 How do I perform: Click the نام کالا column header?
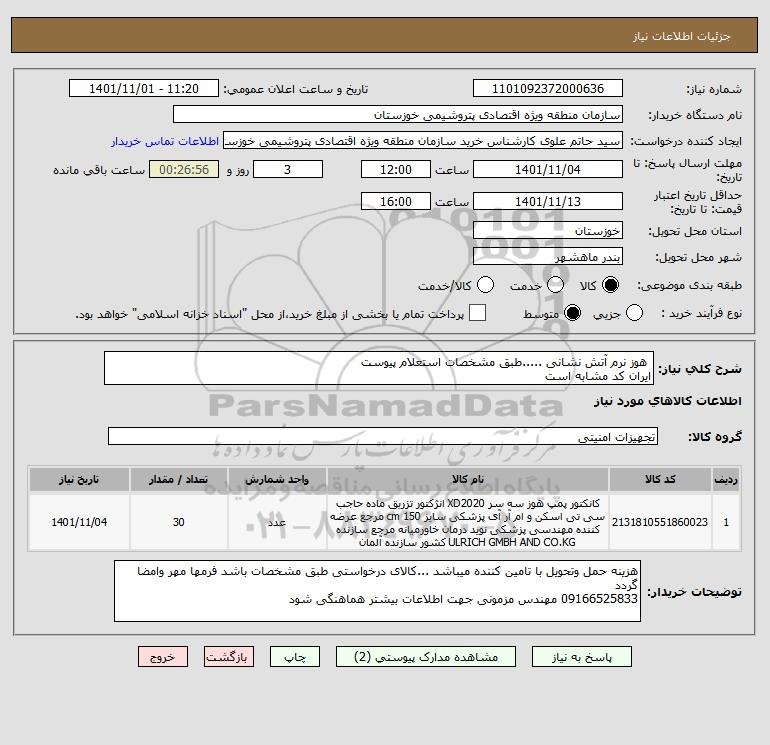[x=468, y=479]
